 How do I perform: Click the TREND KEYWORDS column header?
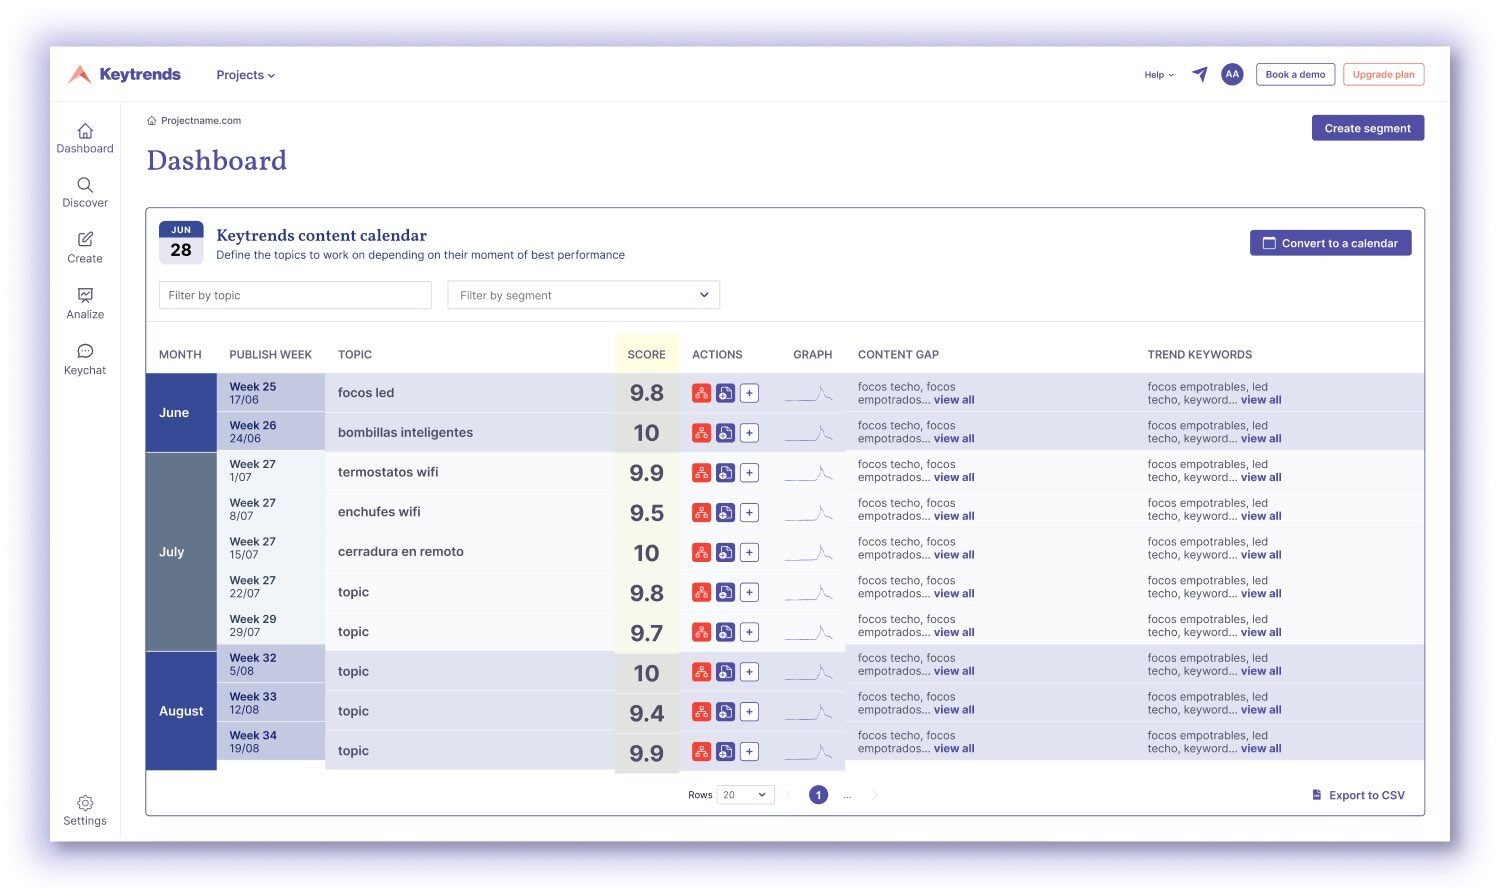click(x=1199, y=354)
